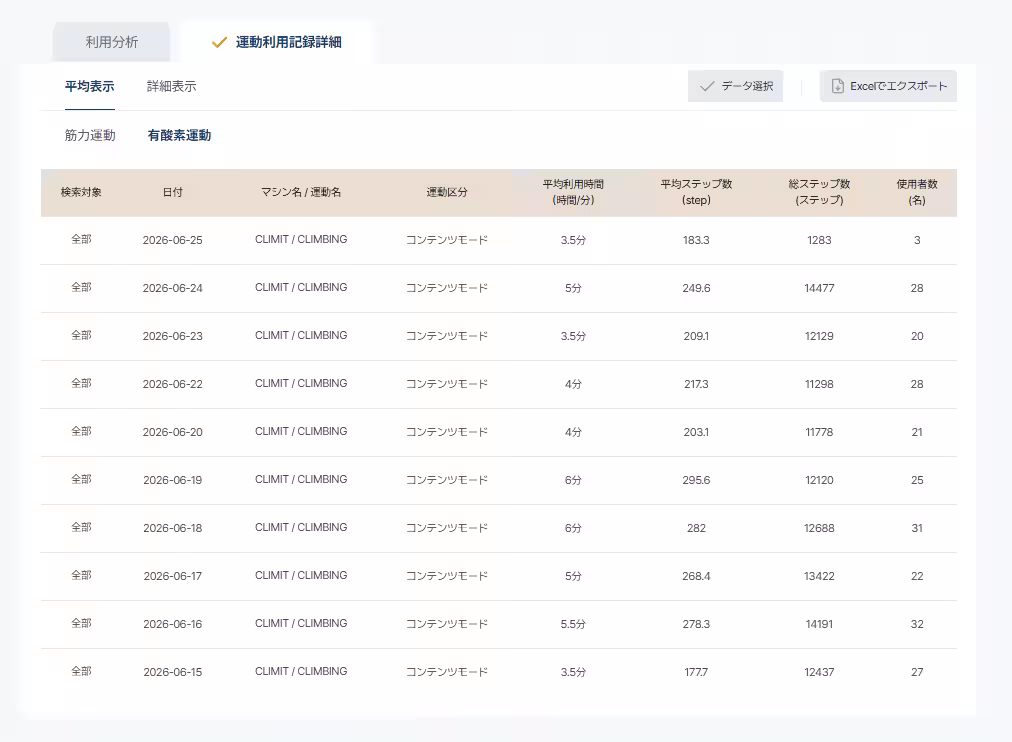Click user count 25 in 2026-06-19 row
The height and width of the screenshot is (742, 1012).
point(917,480)
